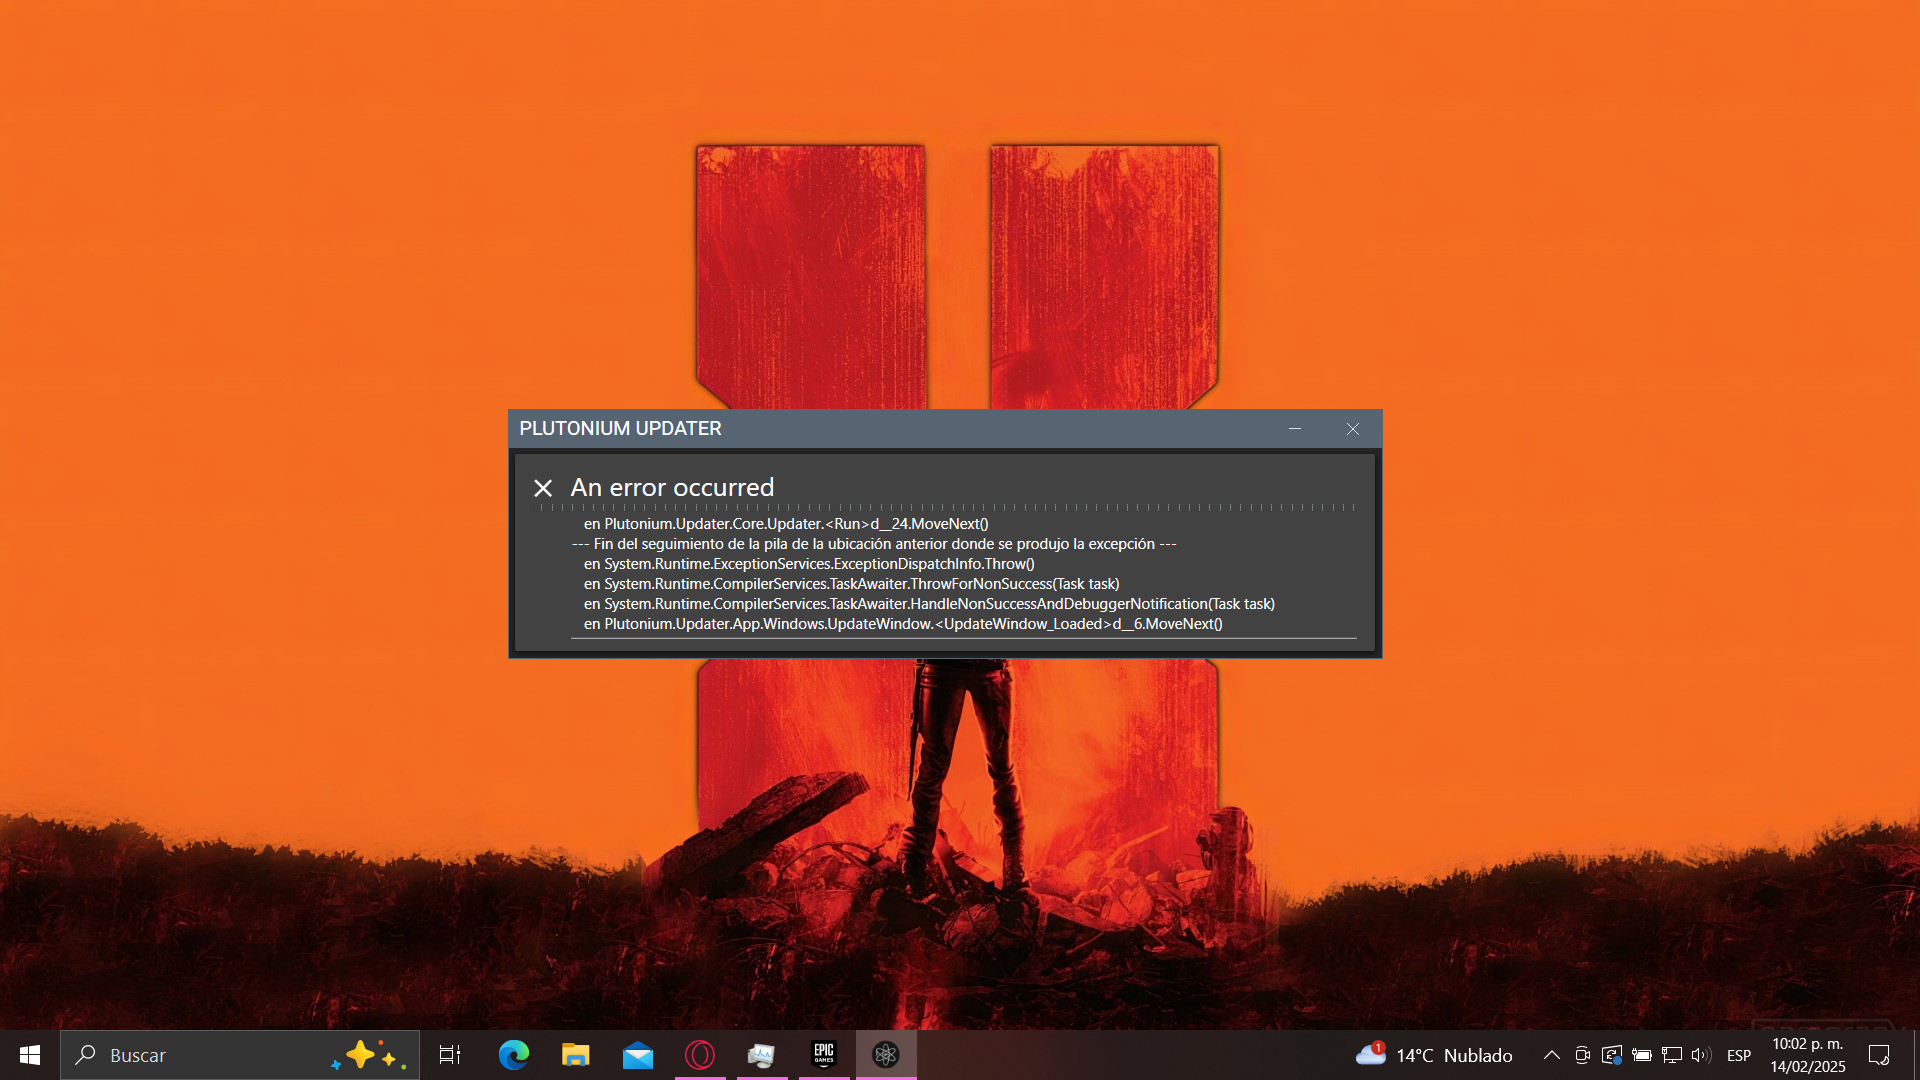Click the Meet Now camera tray icon
This screenshot has width=1920, height=1080.
click(x=1582, y=1055)
